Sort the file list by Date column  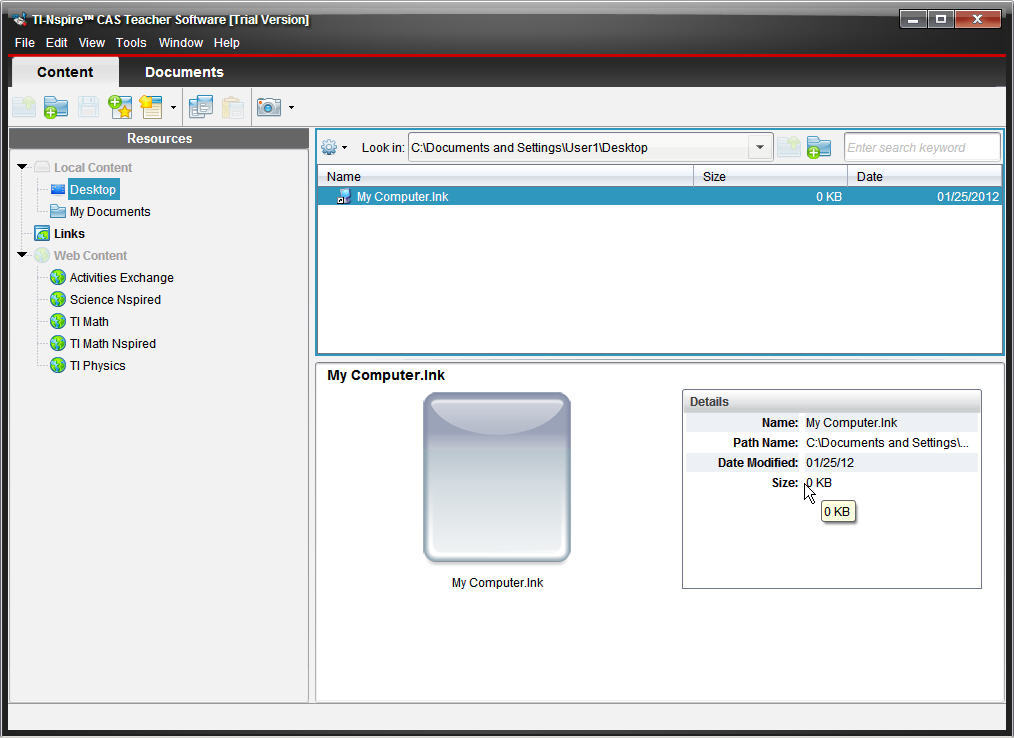[925, 177]
